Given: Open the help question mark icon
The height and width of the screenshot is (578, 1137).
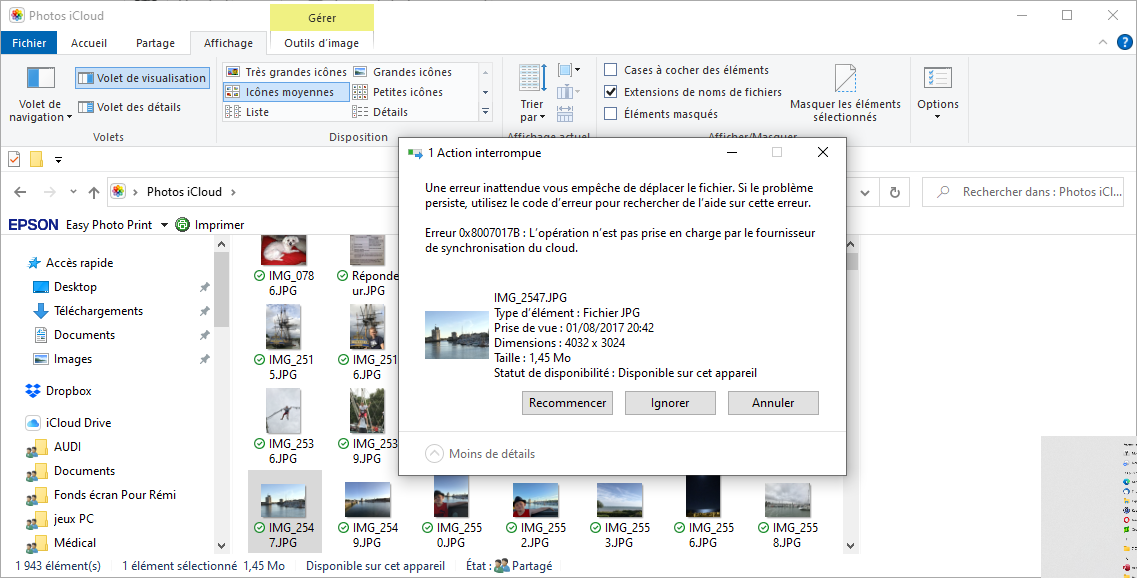Looking at the screenshot, I should coord(1124,42).
